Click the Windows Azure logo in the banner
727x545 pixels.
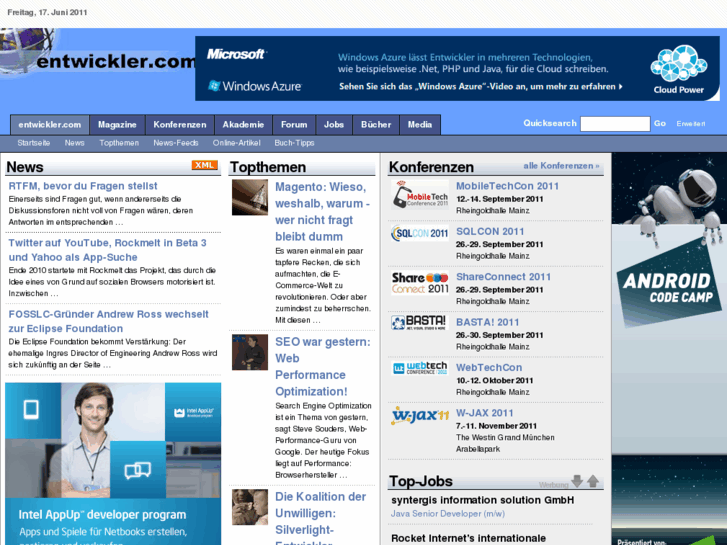pos(255,86)
